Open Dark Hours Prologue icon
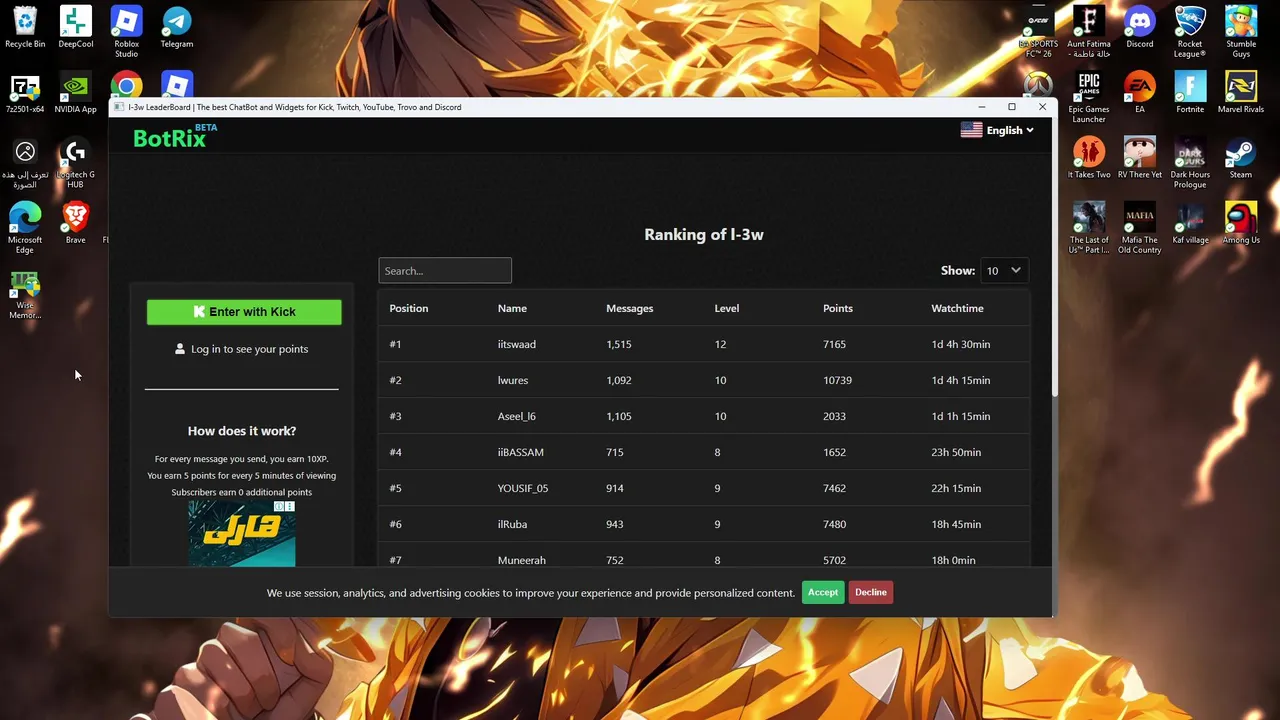The height and width of the screenshot is (720, 1280). click(x=1190, y=163)
